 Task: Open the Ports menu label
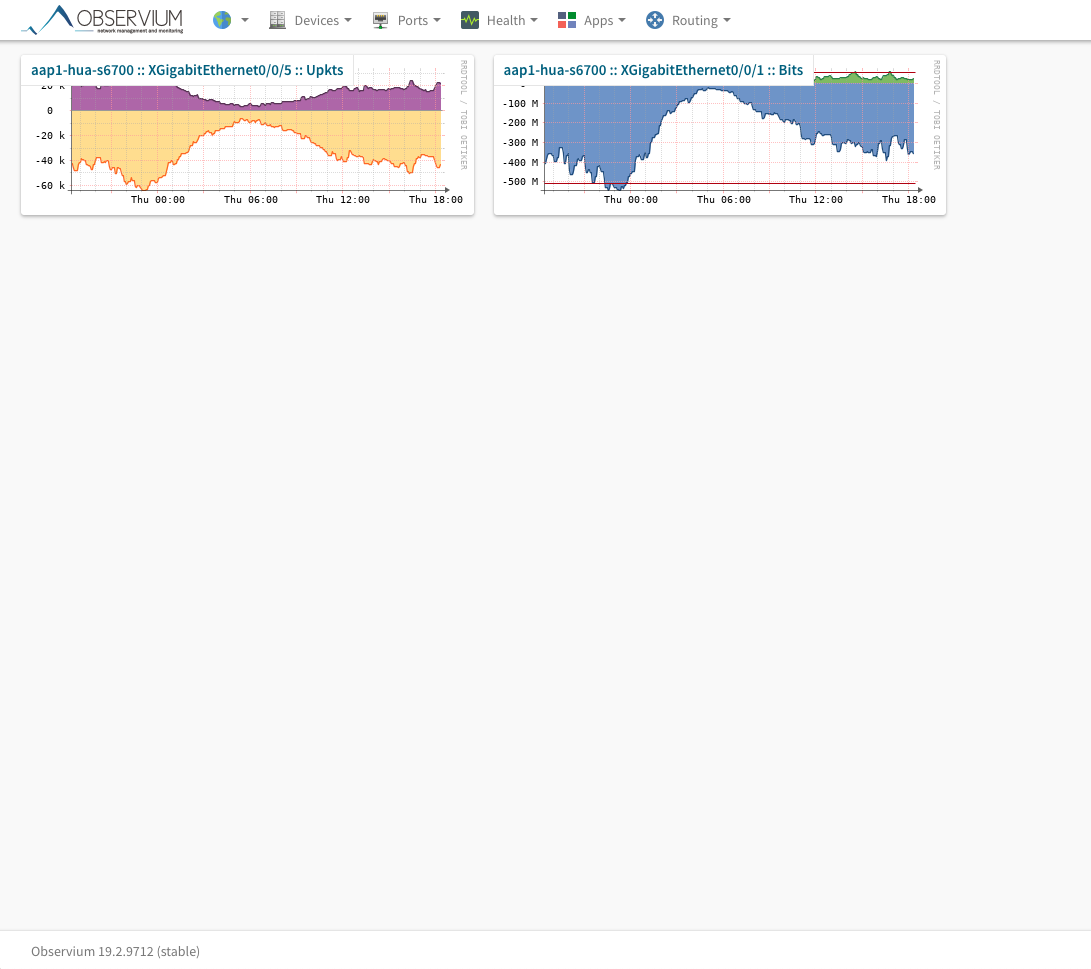pos(412,20)
